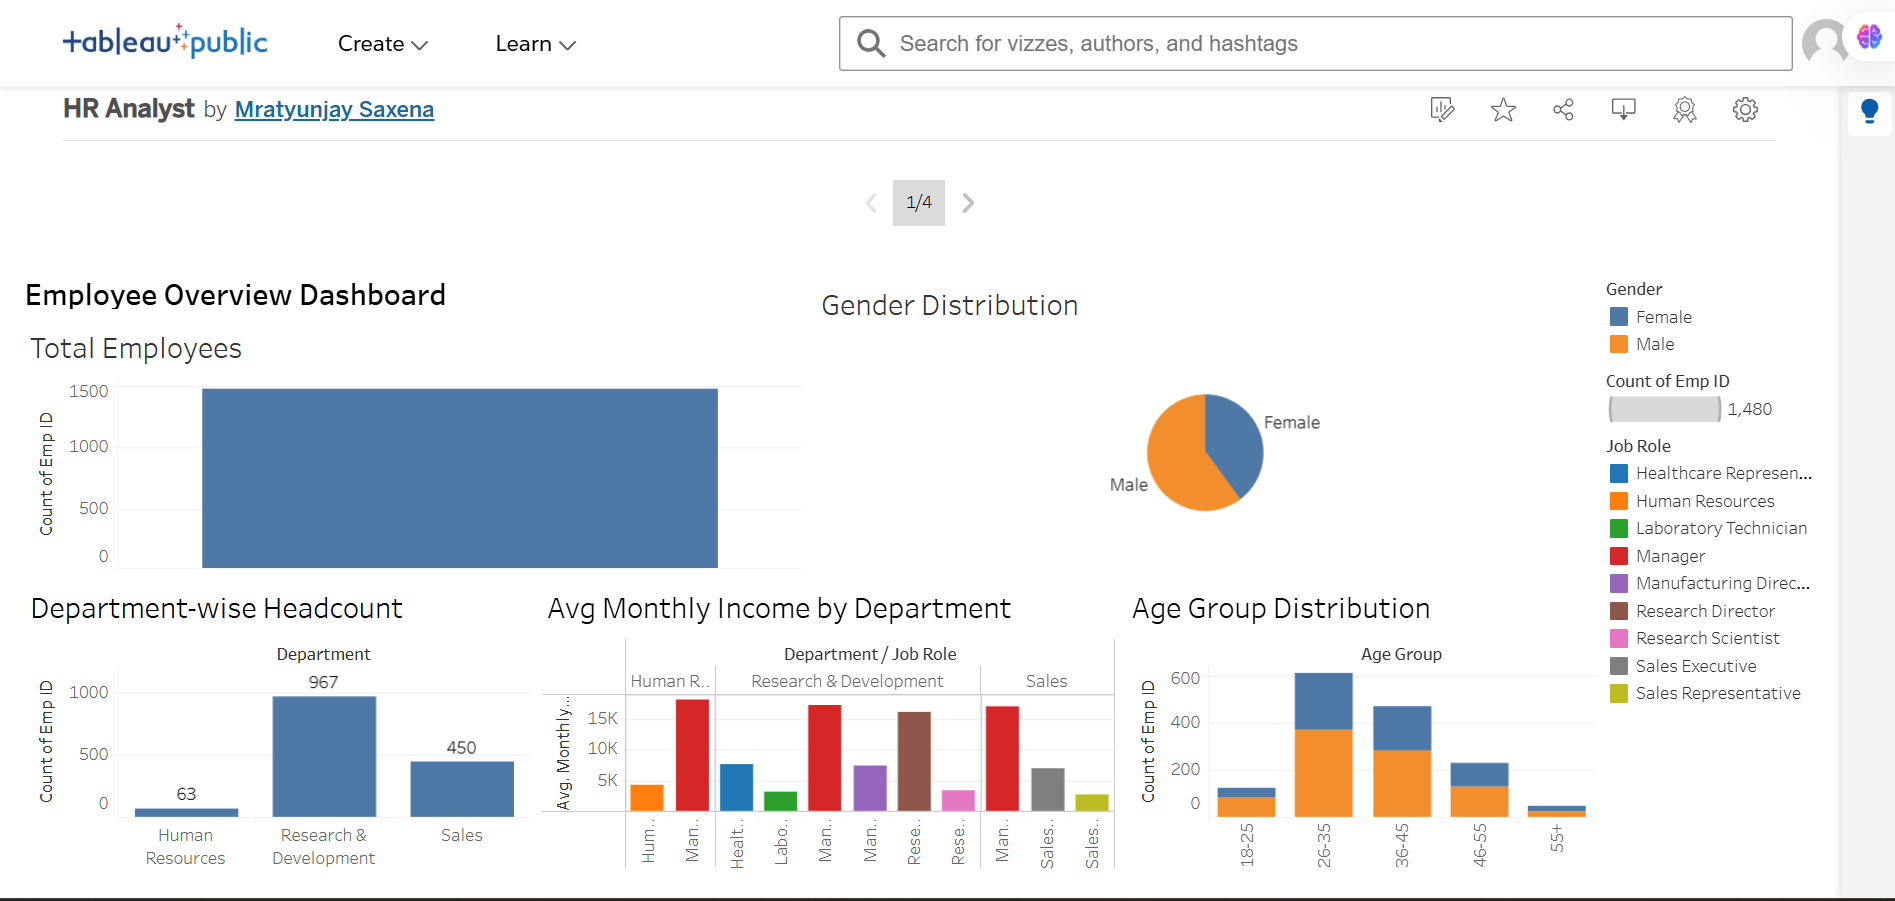Go to Tableau Public home logo

(x=165, y=41)
